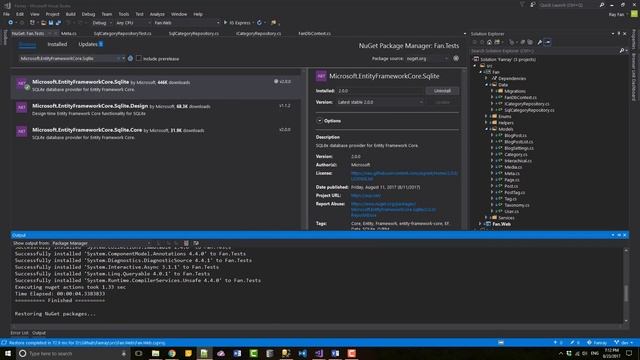Open the Analyze menu
Image resolution: width=640 pixels, height=360 pixels.
[157, 14]
